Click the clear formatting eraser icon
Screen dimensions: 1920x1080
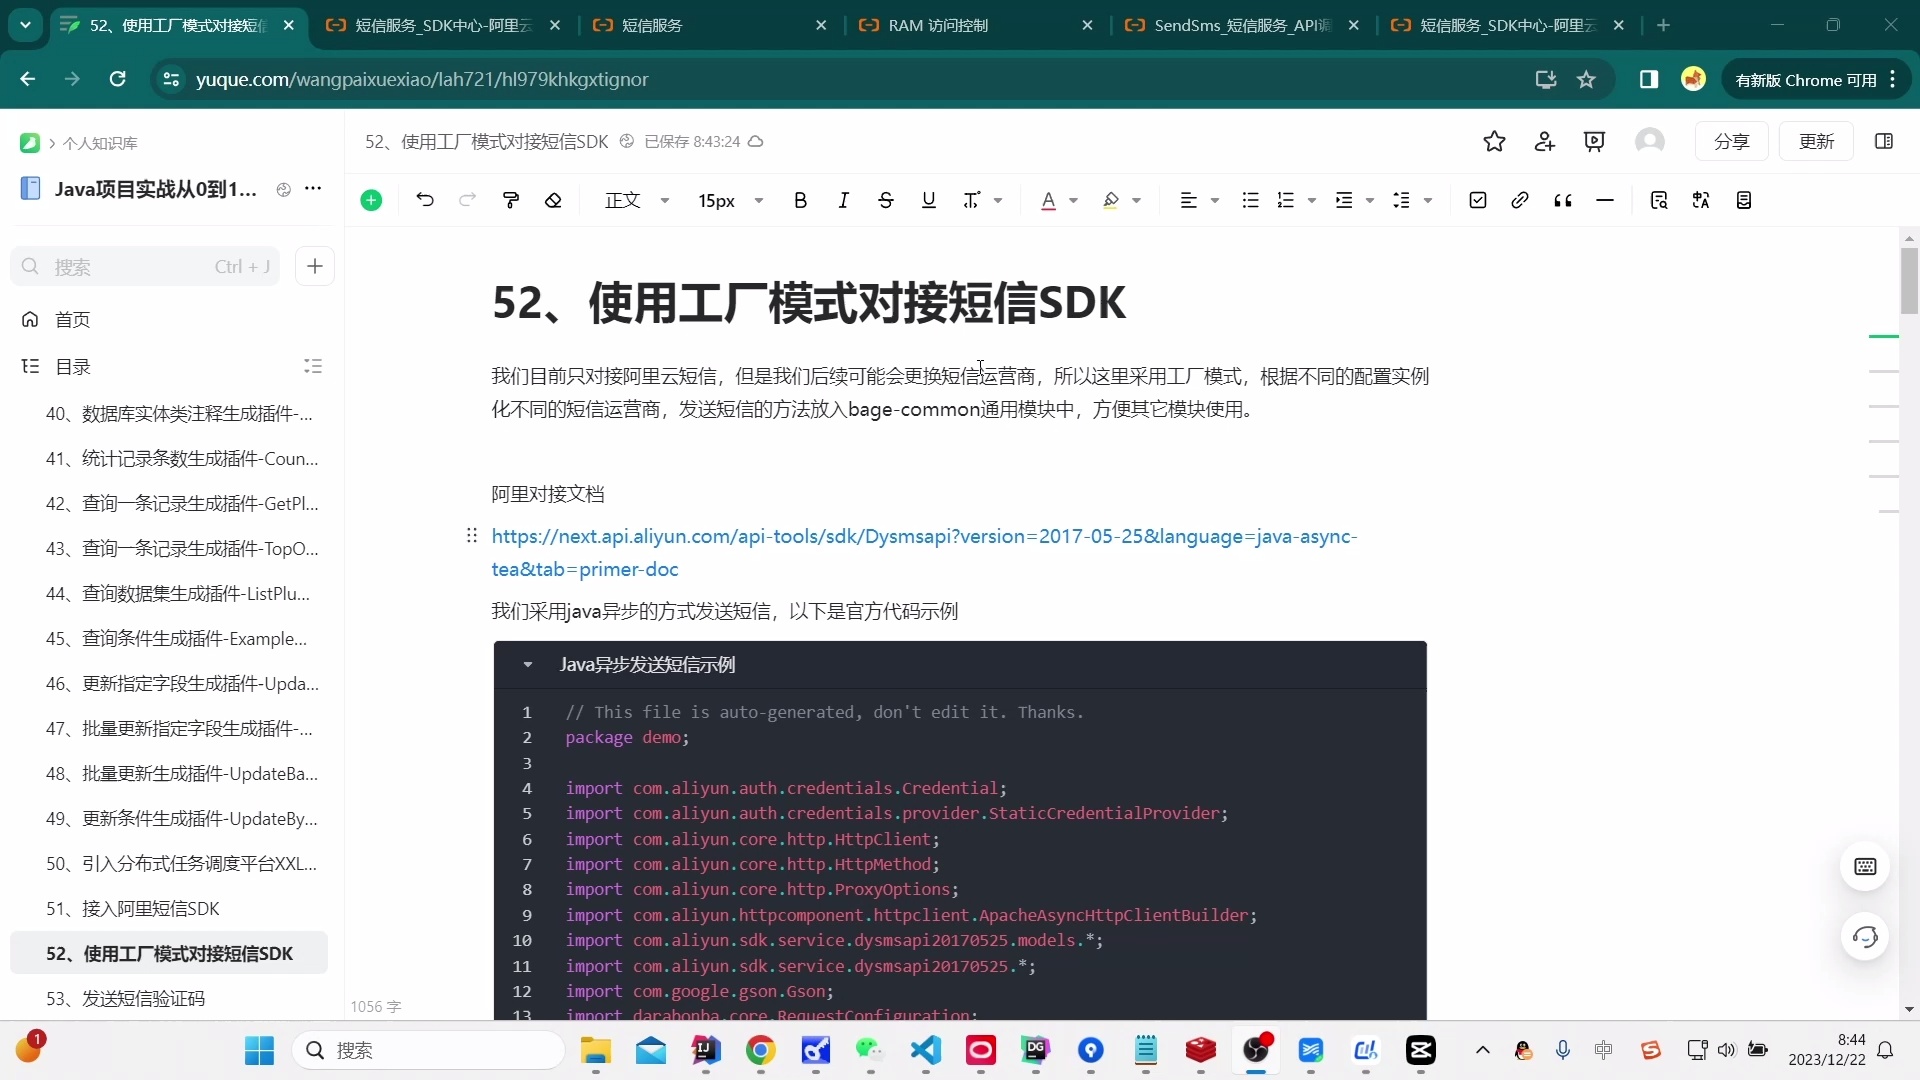pos(554,200)
